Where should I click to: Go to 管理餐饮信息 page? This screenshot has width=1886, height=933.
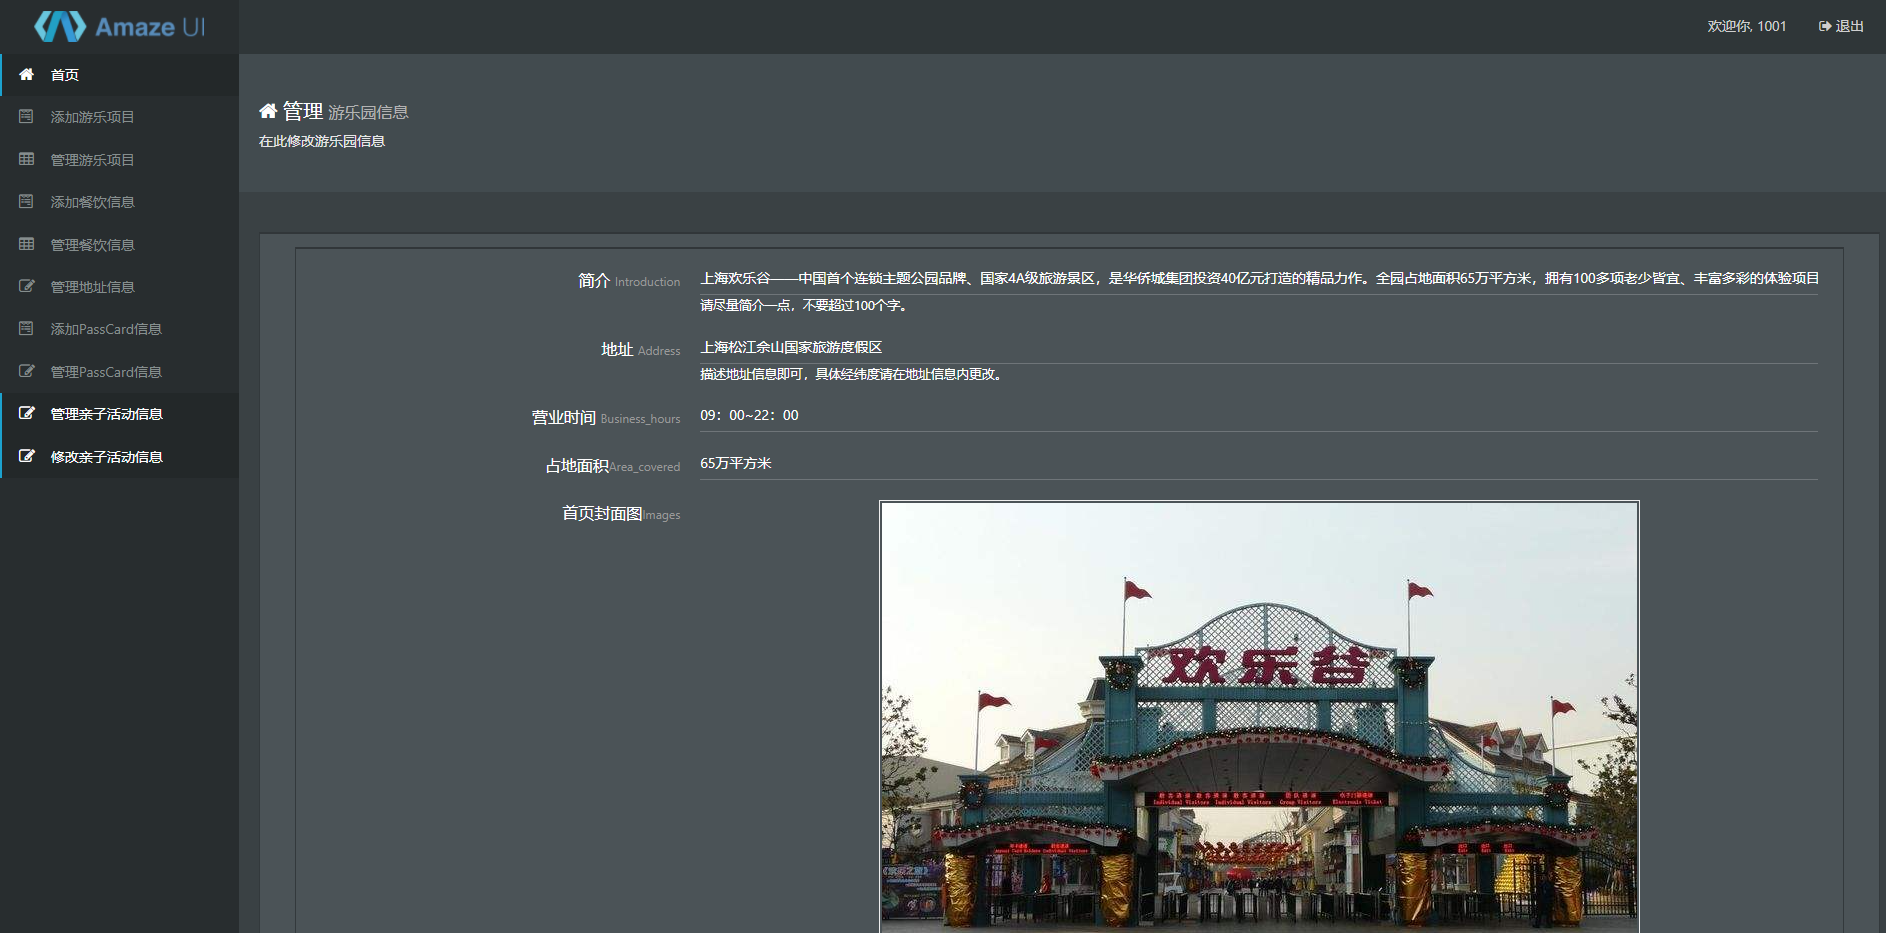pos(119,245)
